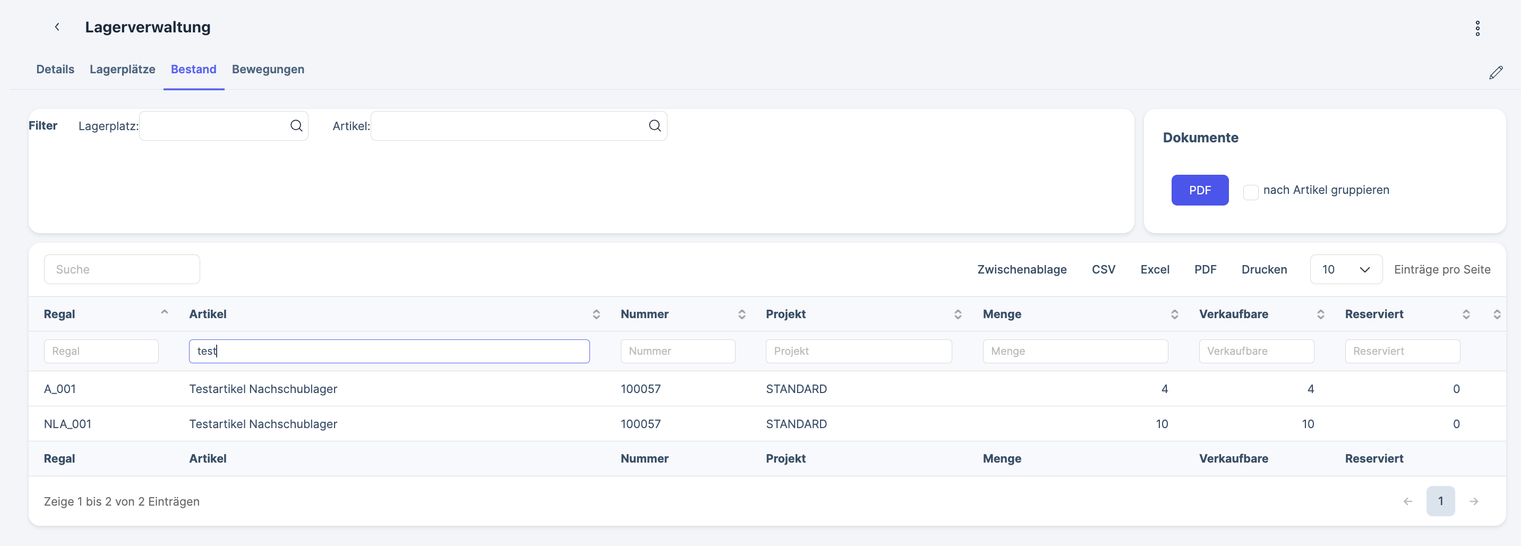Click the back arrow beside Lagerverwaltung
This screenshot has height=546, width=1521.
(x=57, y=27)
